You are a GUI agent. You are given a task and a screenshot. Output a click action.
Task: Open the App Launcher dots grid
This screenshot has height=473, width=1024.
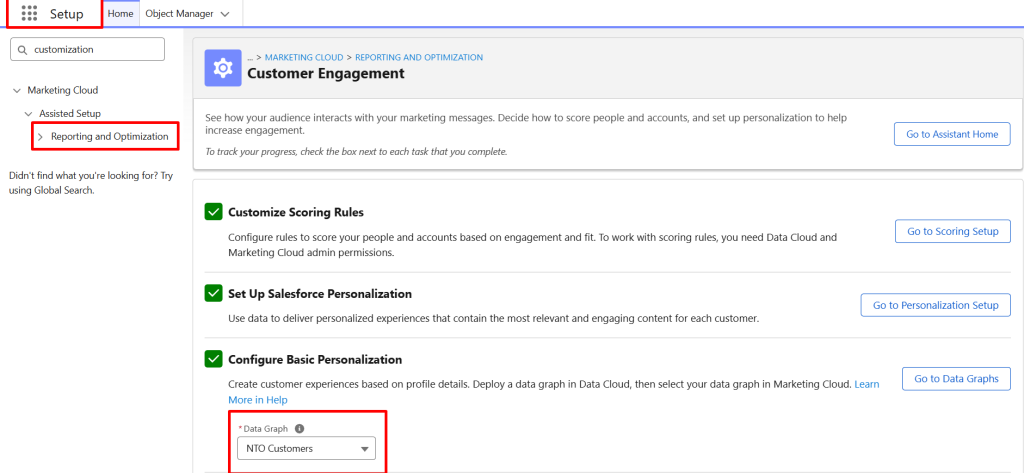[29, 13]
